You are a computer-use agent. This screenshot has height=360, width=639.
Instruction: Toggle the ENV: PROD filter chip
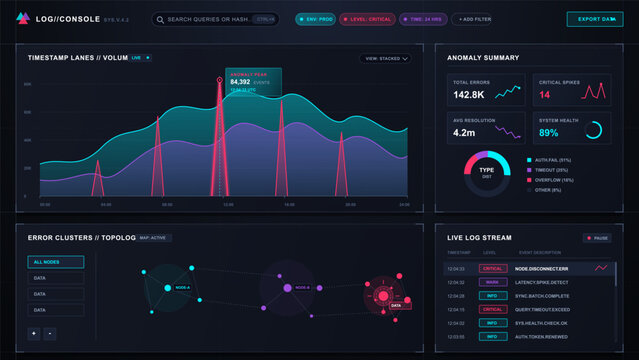[315, 19]
